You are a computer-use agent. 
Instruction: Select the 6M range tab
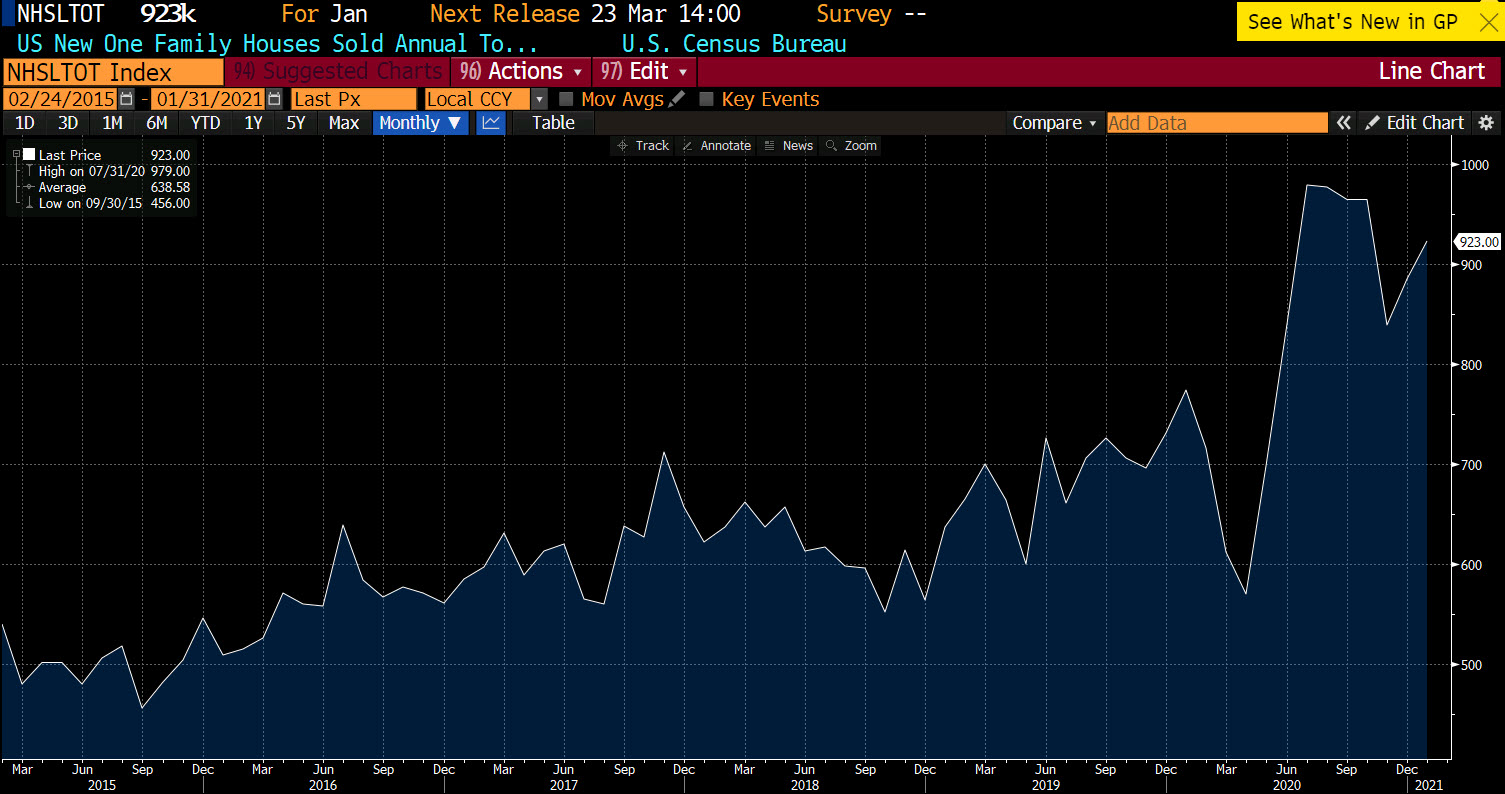click(x=156, y=123)
